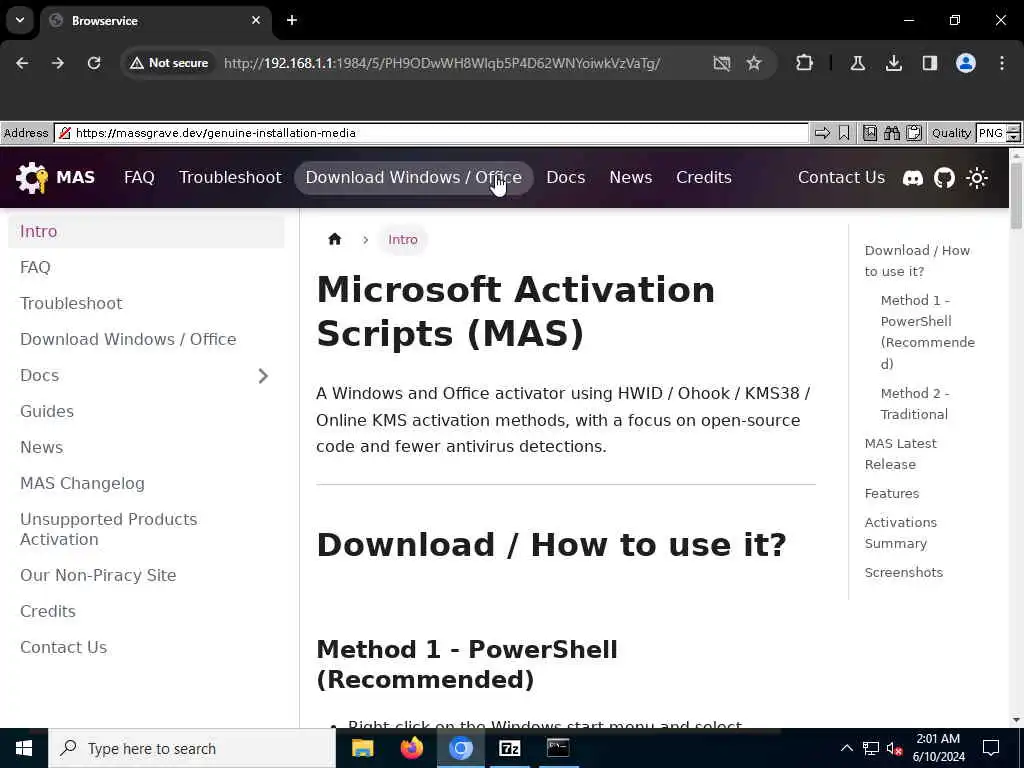
Task: Open Troubleshoot in top navigation
Action: [x=230, y=178]
